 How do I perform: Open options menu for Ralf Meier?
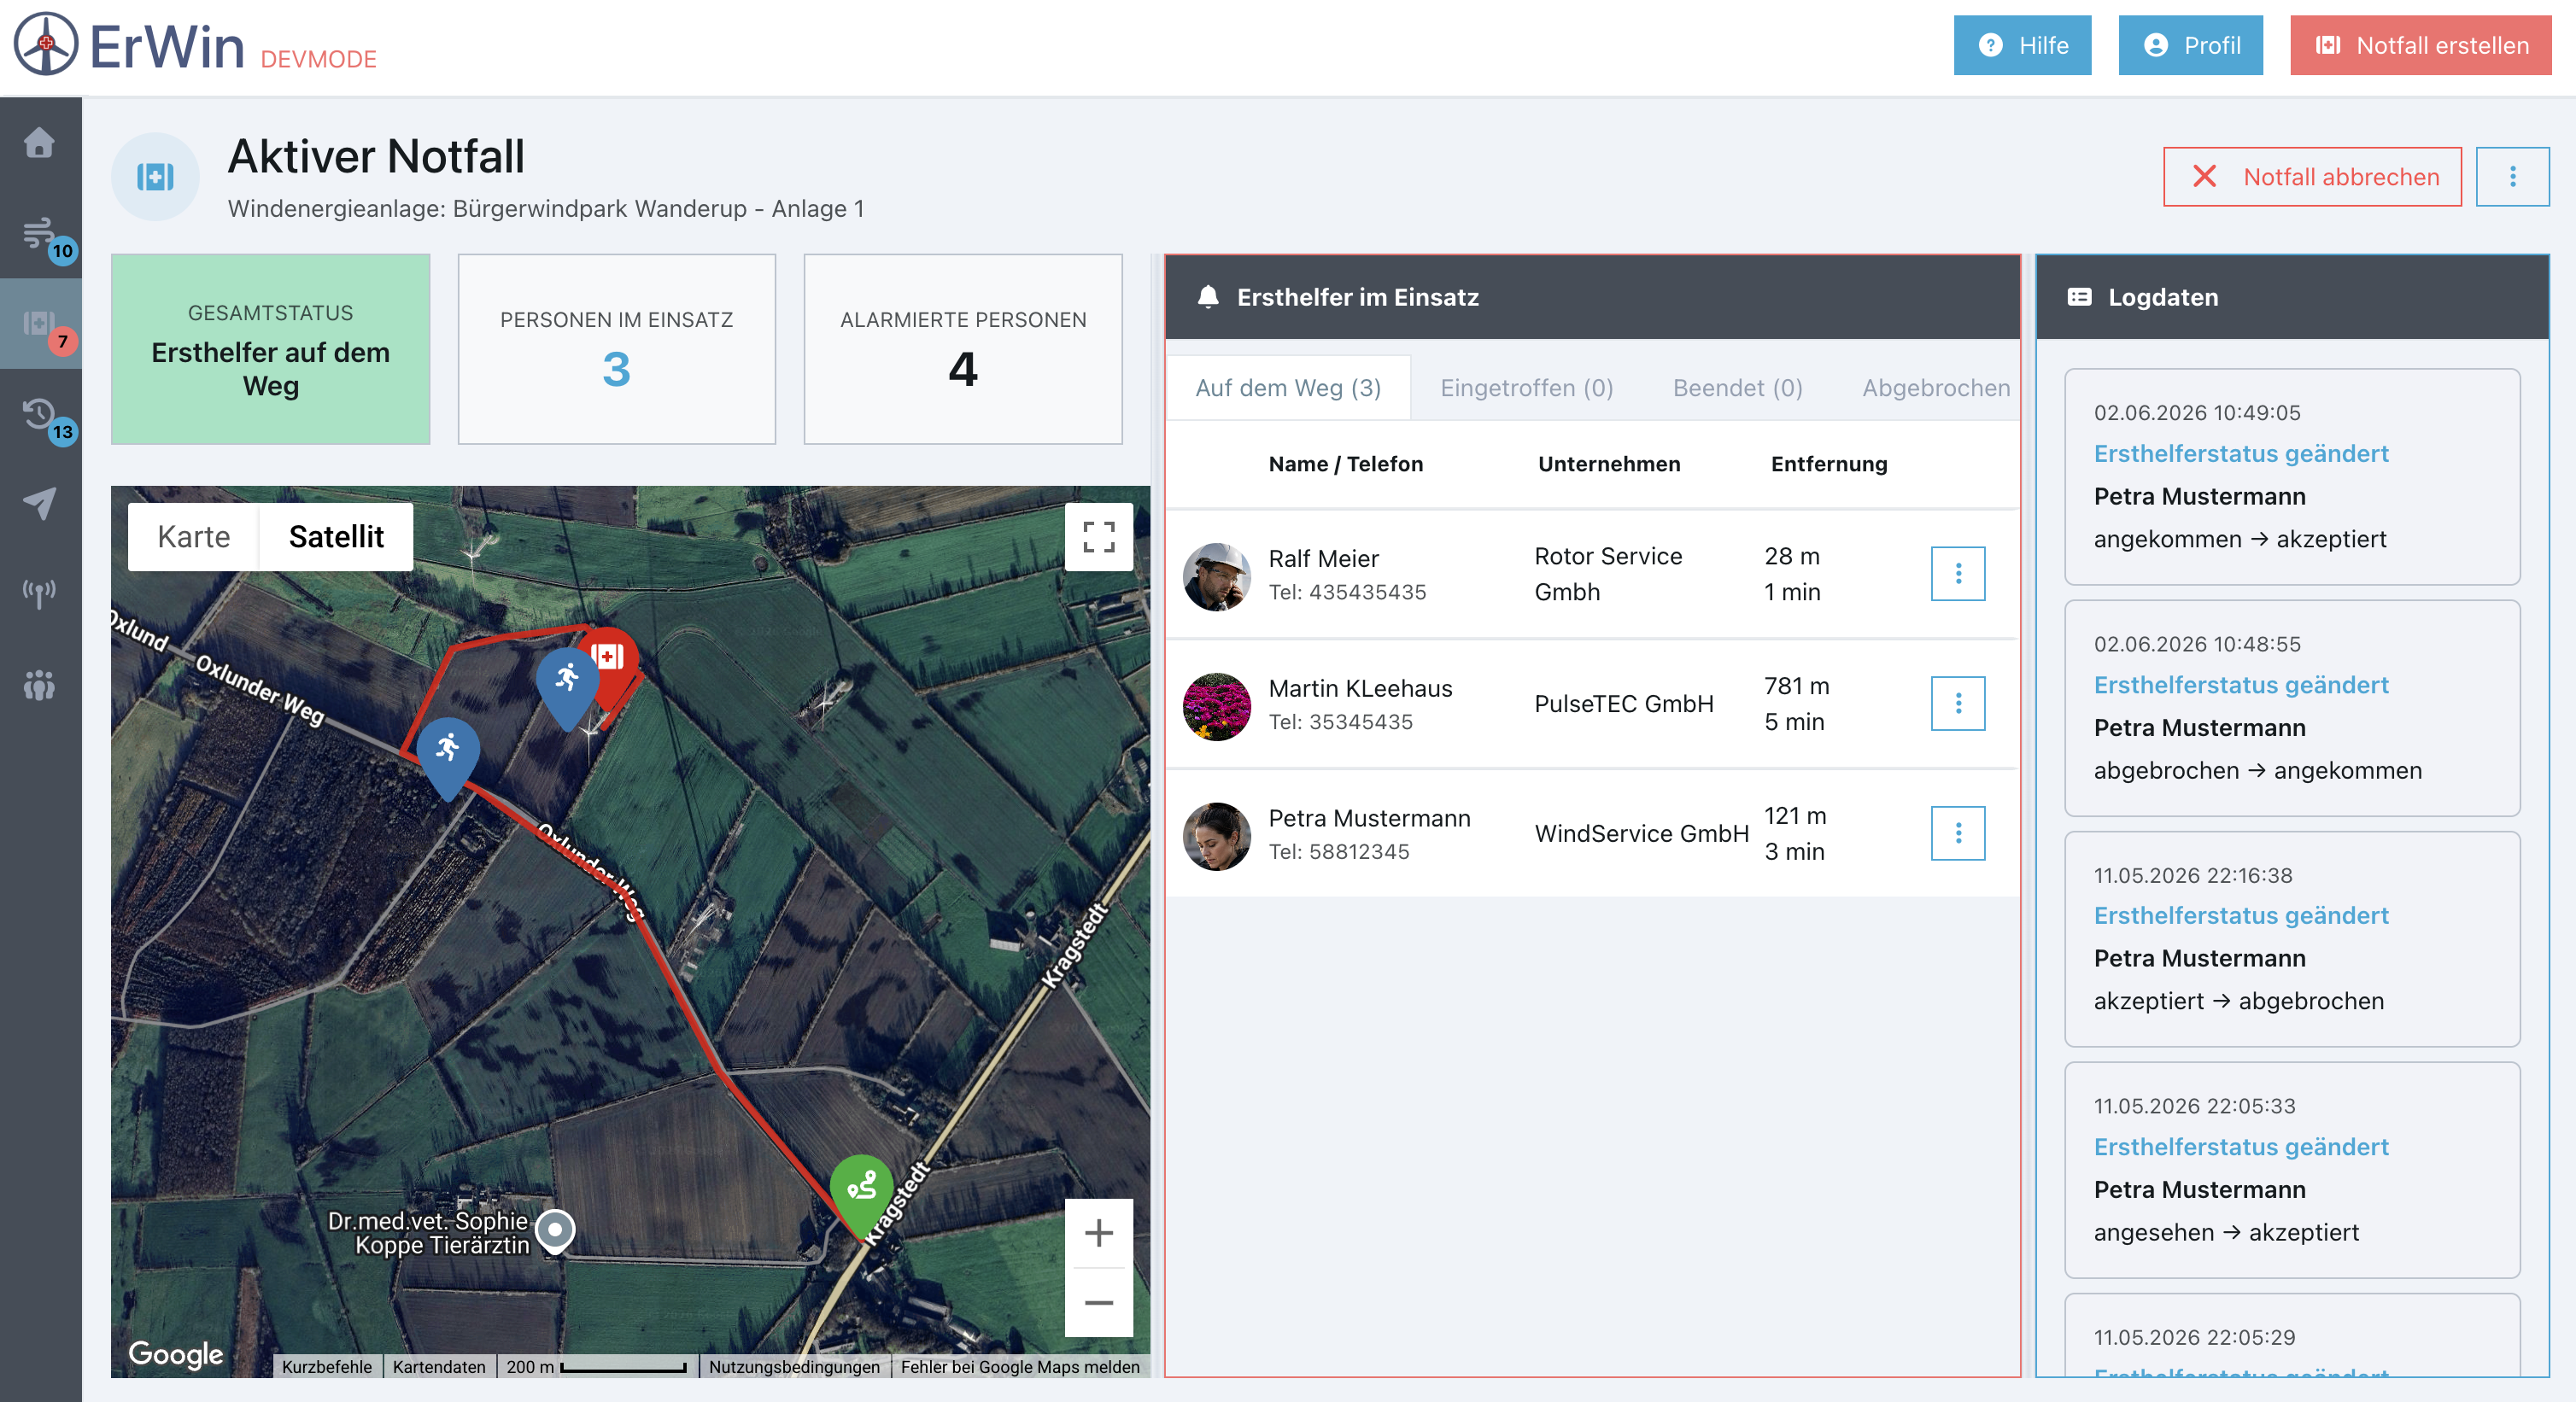(x=1957, y=574)
